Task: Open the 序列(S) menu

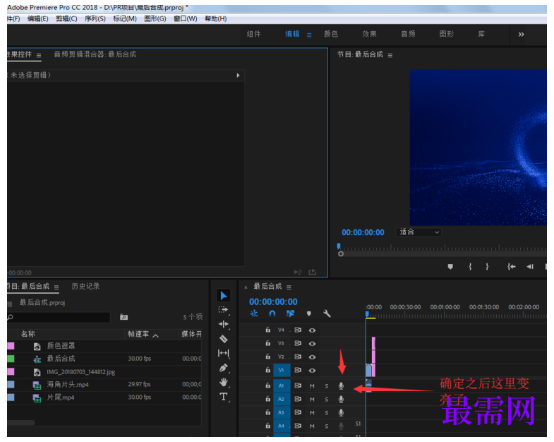Action: [95, 18]
